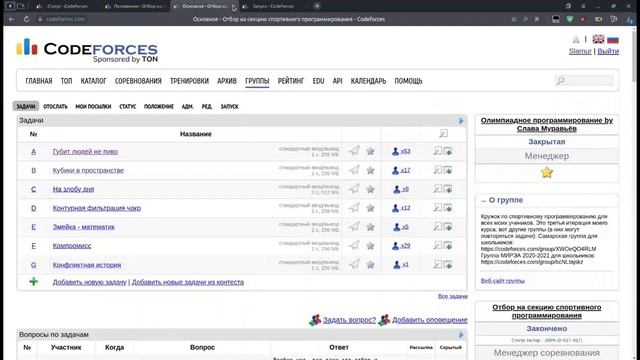The image size is (640, 360).
Task: Edit icon in problem B row
Action: coord(437,170)
